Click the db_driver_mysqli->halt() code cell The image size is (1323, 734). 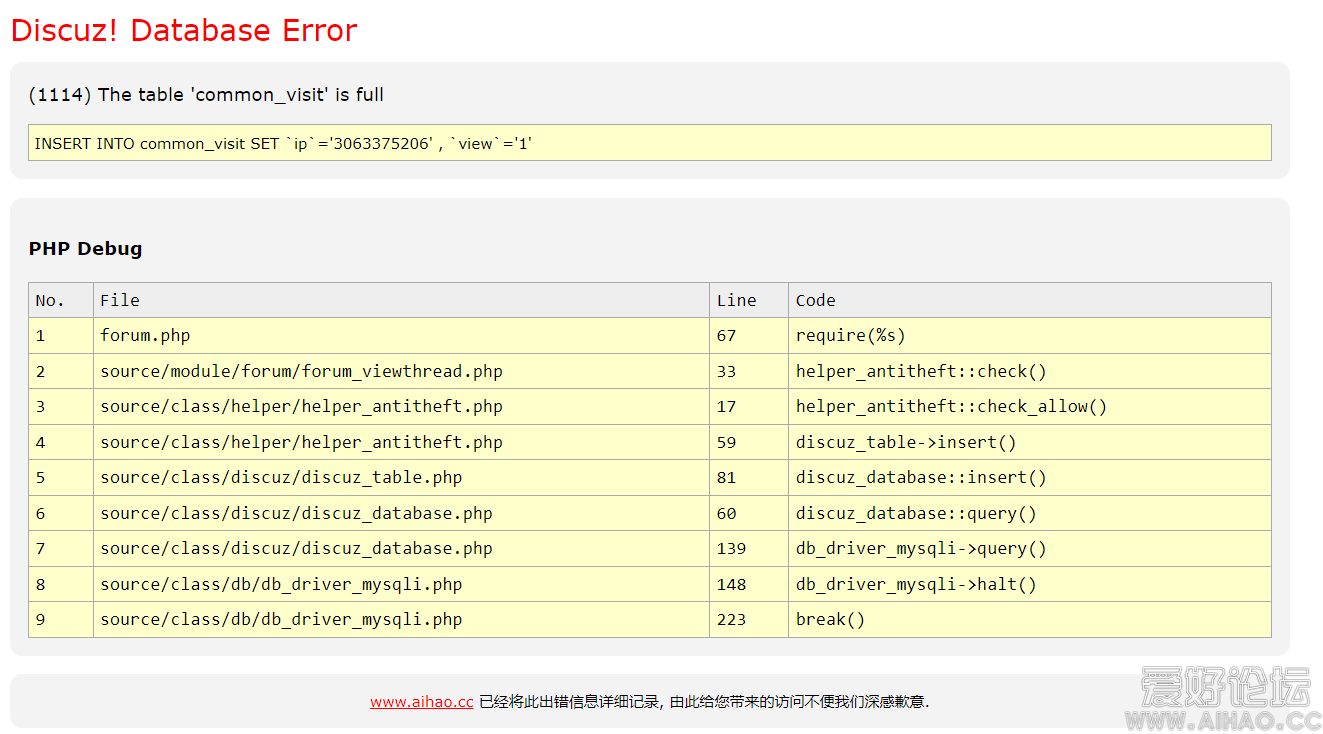(x=916, y=584)
